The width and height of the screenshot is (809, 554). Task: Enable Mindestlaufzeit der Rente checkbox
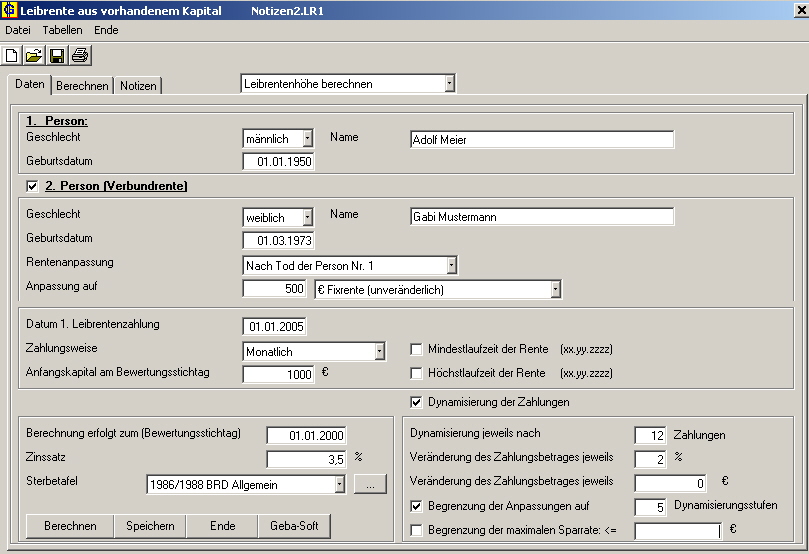(417, 350)
